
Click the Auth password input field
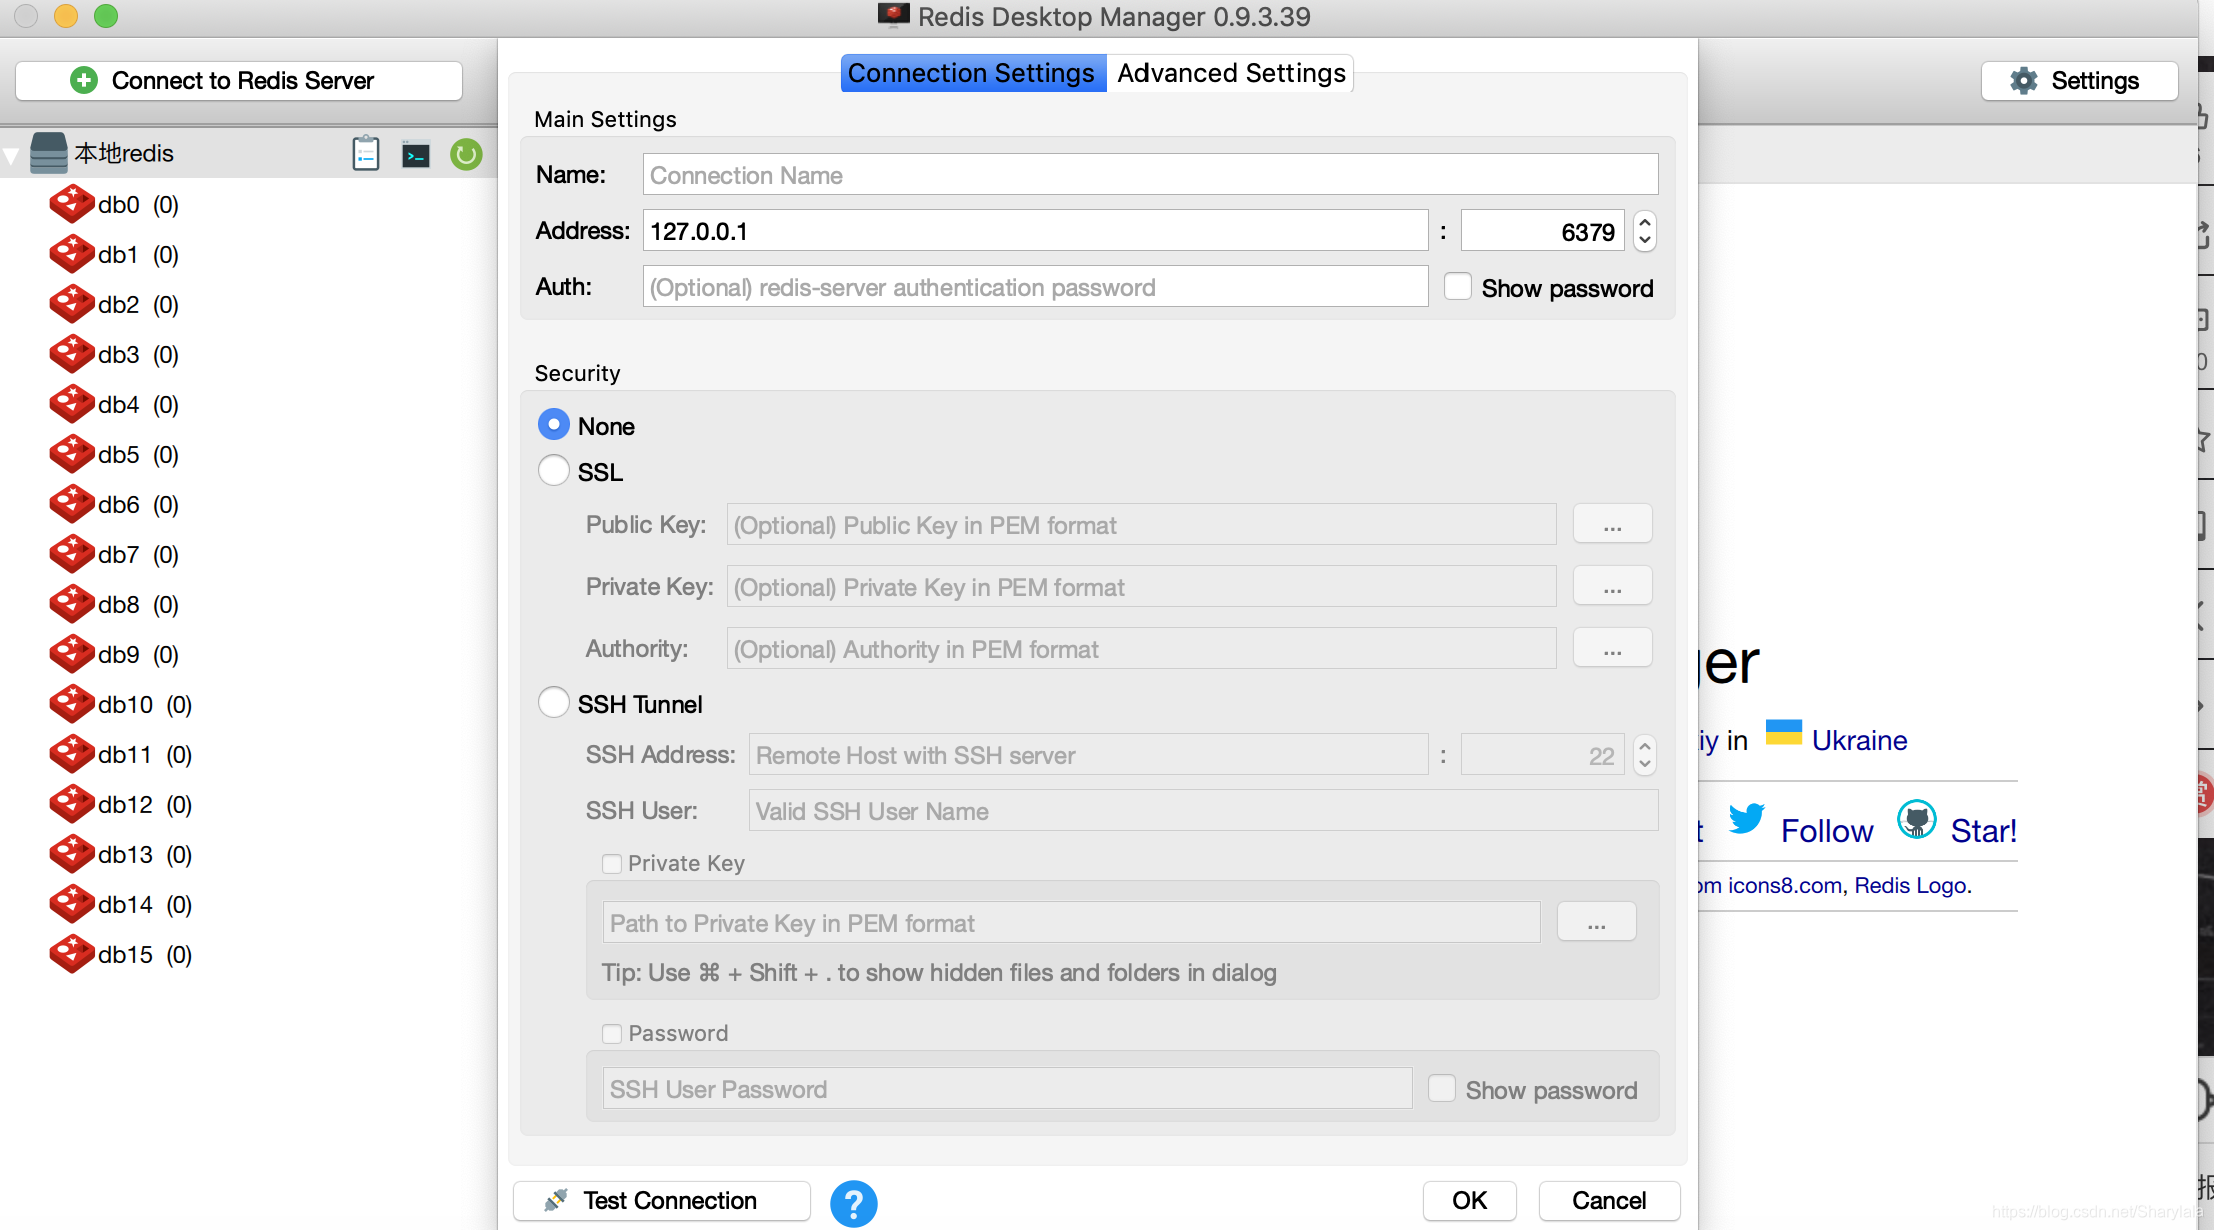coord(1035,287)
